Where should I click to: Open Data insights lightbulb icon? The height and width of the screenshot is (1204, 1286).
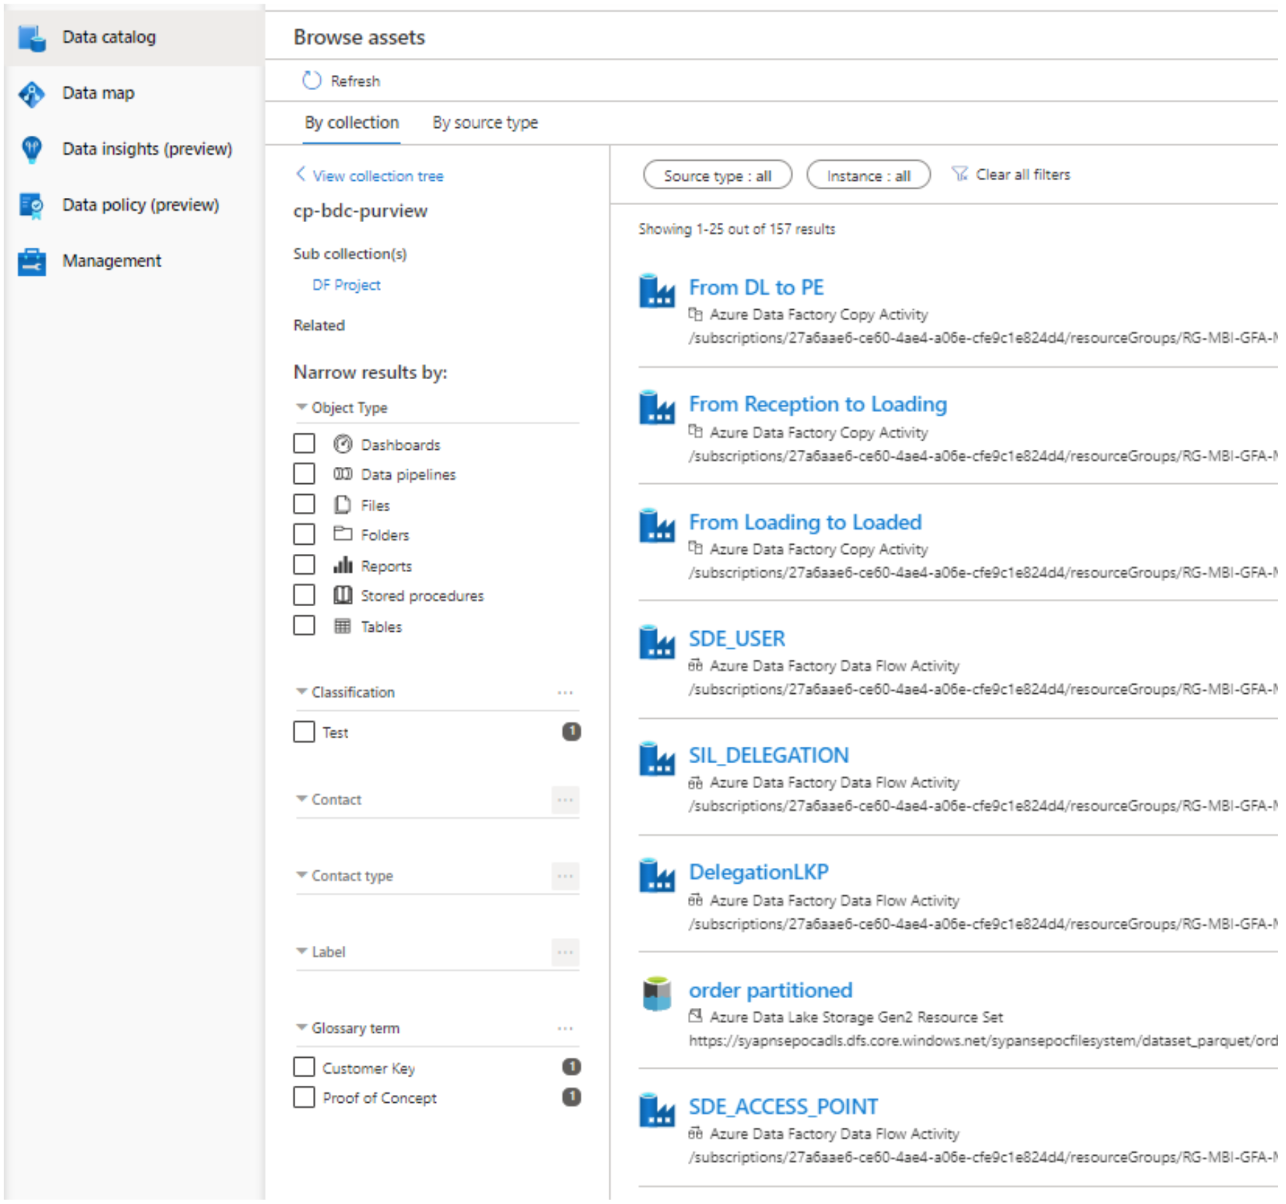tap(32, 149)
